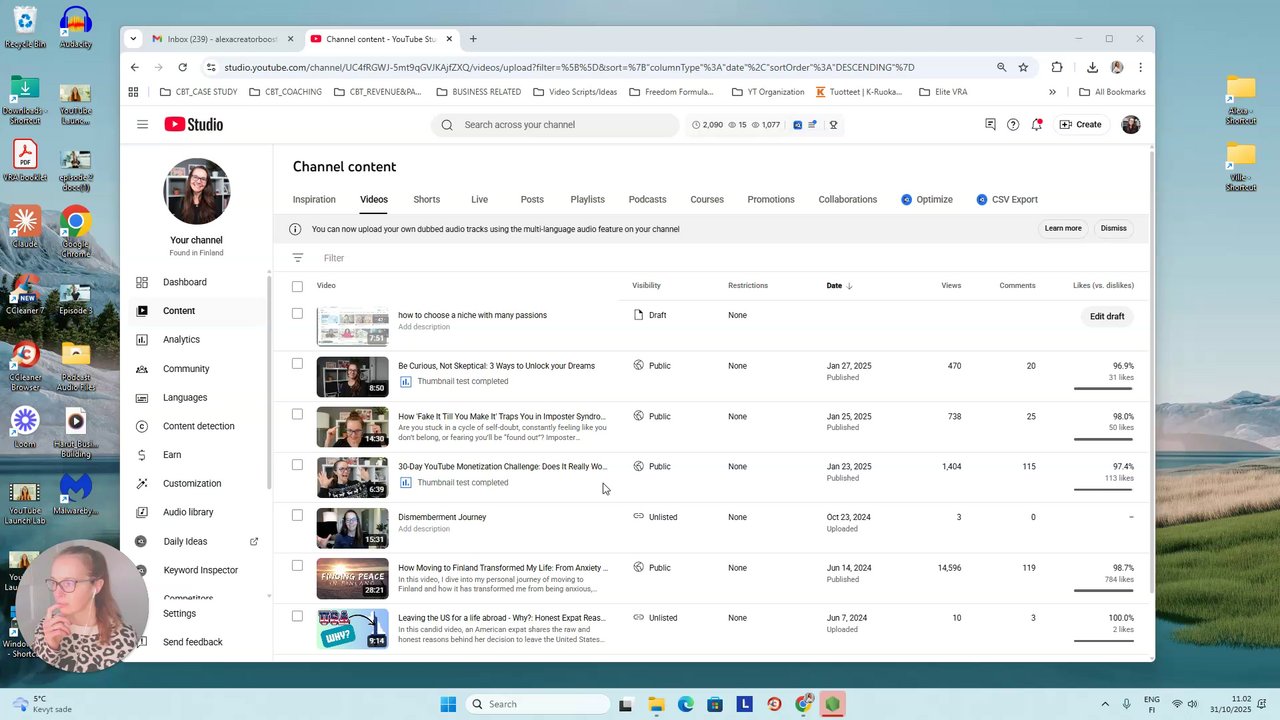This screenshot has width=1280, height=720.
Task: Click the Community people icon
Action: 142,369
